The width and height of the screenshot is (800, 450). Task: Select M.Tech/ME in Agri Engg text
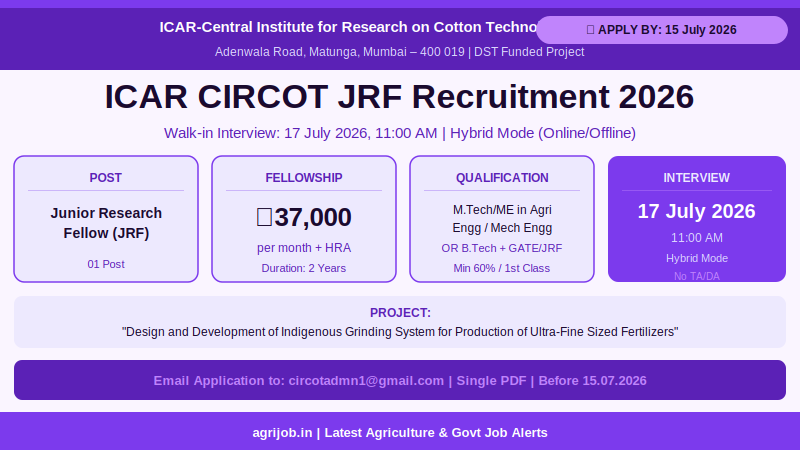[502, 219]
